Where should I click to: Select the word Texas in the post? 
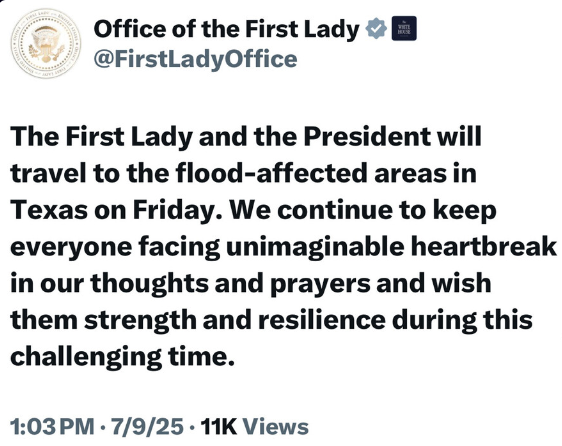49,210
